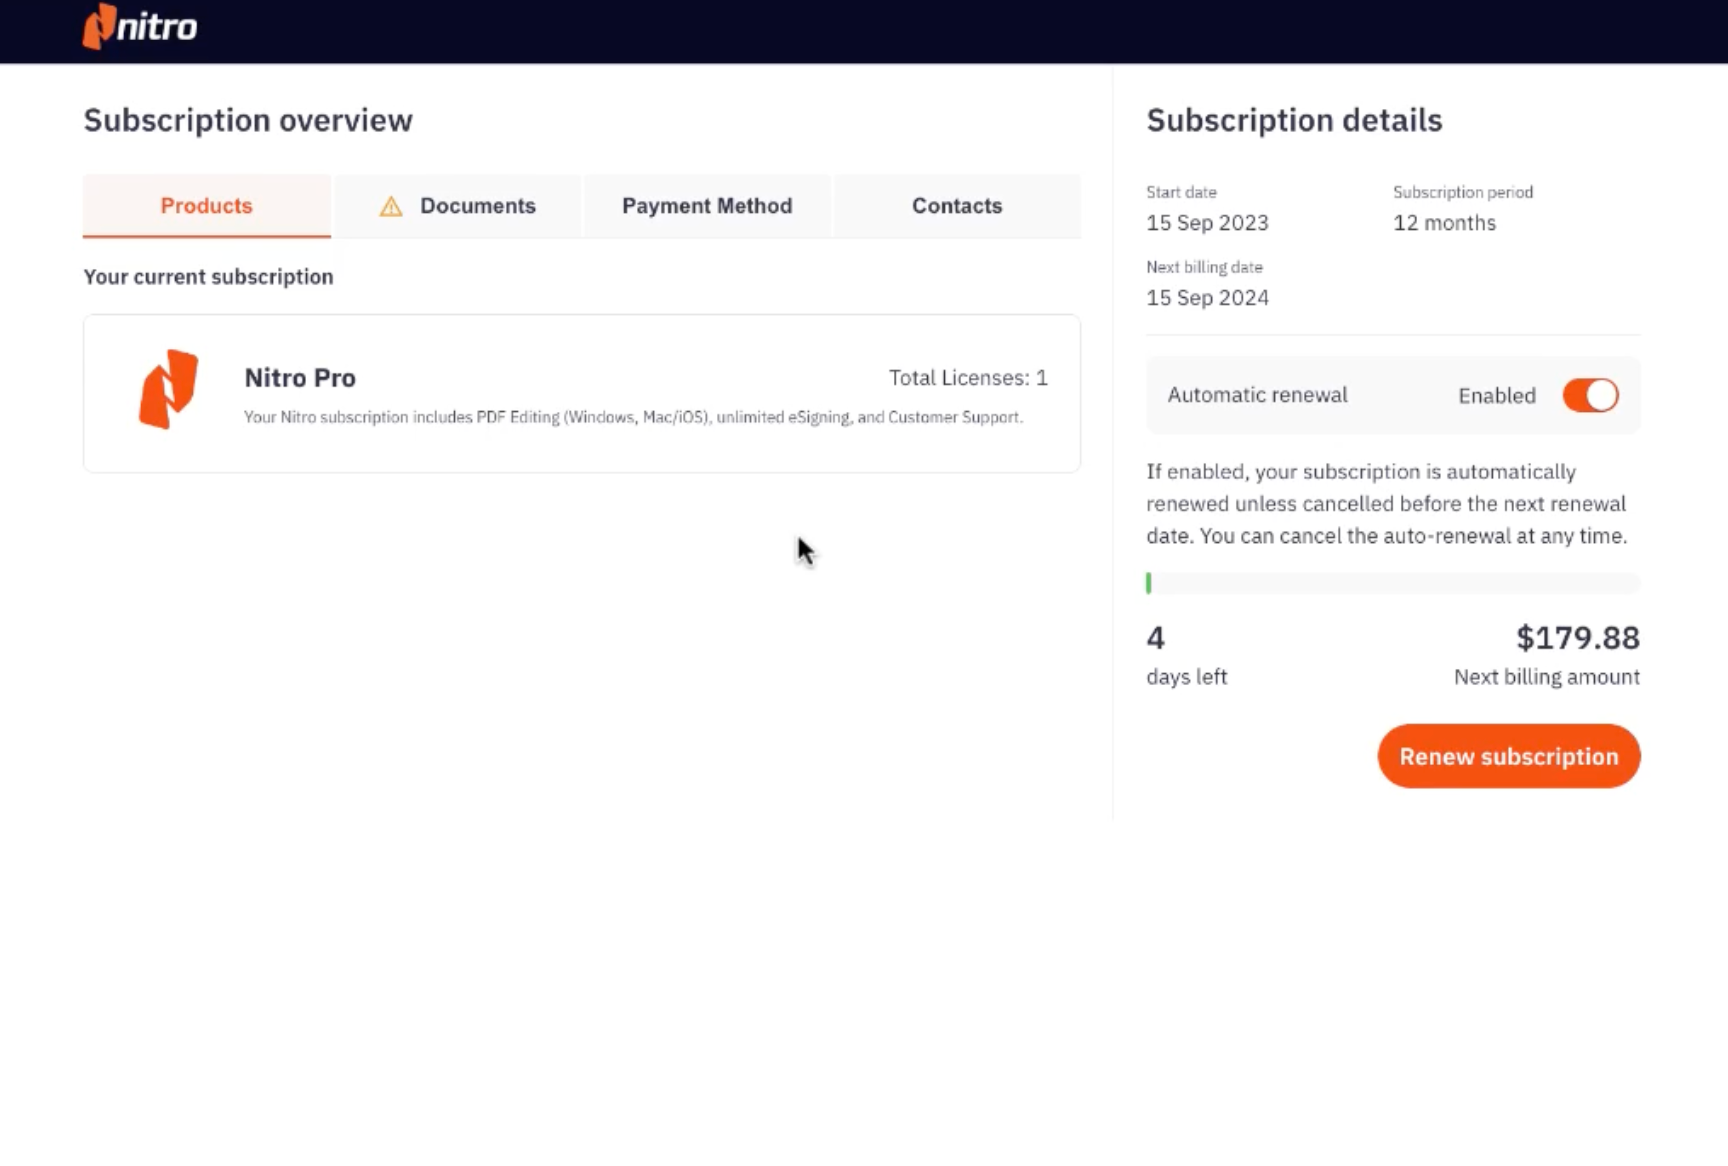The height and width of the screenshot is (1166, 1728).
Task: Click the Renew subscription button
Action: [1508, 756]
